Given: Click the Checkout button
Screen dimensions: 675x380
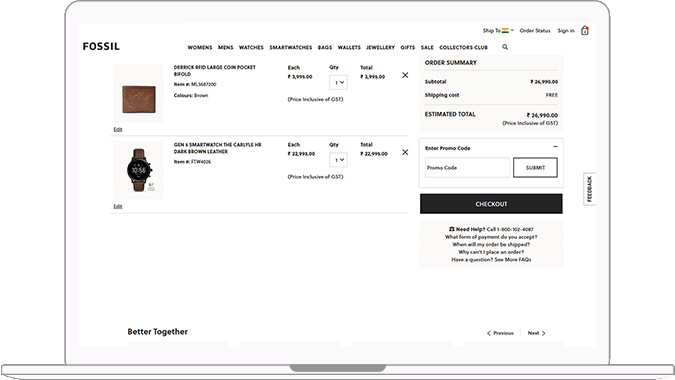Looking at the screenshot, I should click(491, 204).
